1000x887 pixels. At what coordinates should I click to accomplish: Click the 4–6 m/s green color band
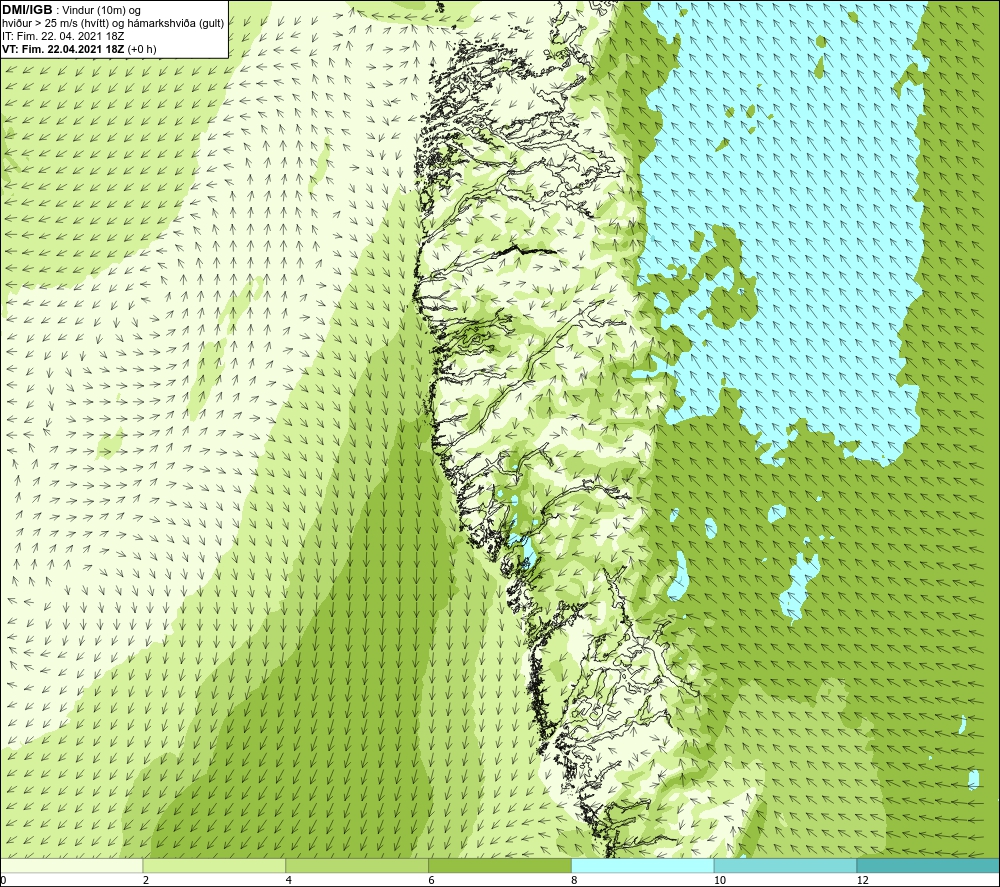[x=357, y=865]
